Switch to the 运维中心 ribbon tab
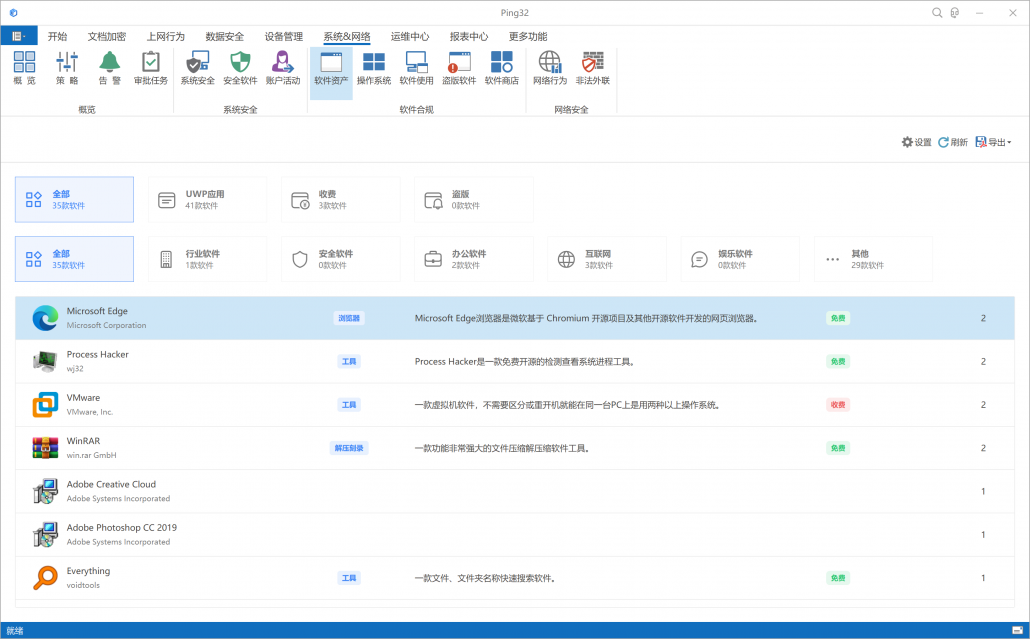Image resolution: width=1030 pixels, height=639 pixels. [x=410, y=36]
